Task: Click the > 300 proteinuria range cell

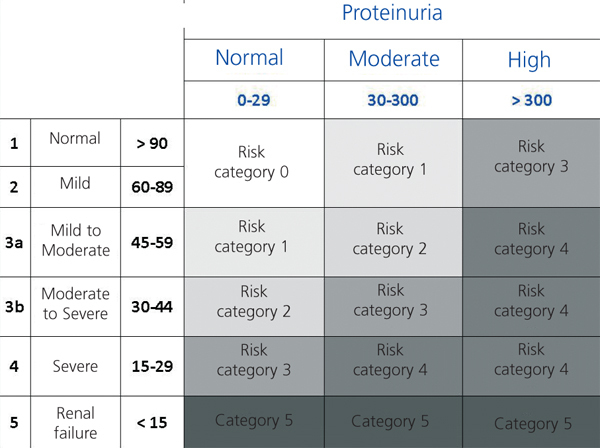Action: (529, 100)
